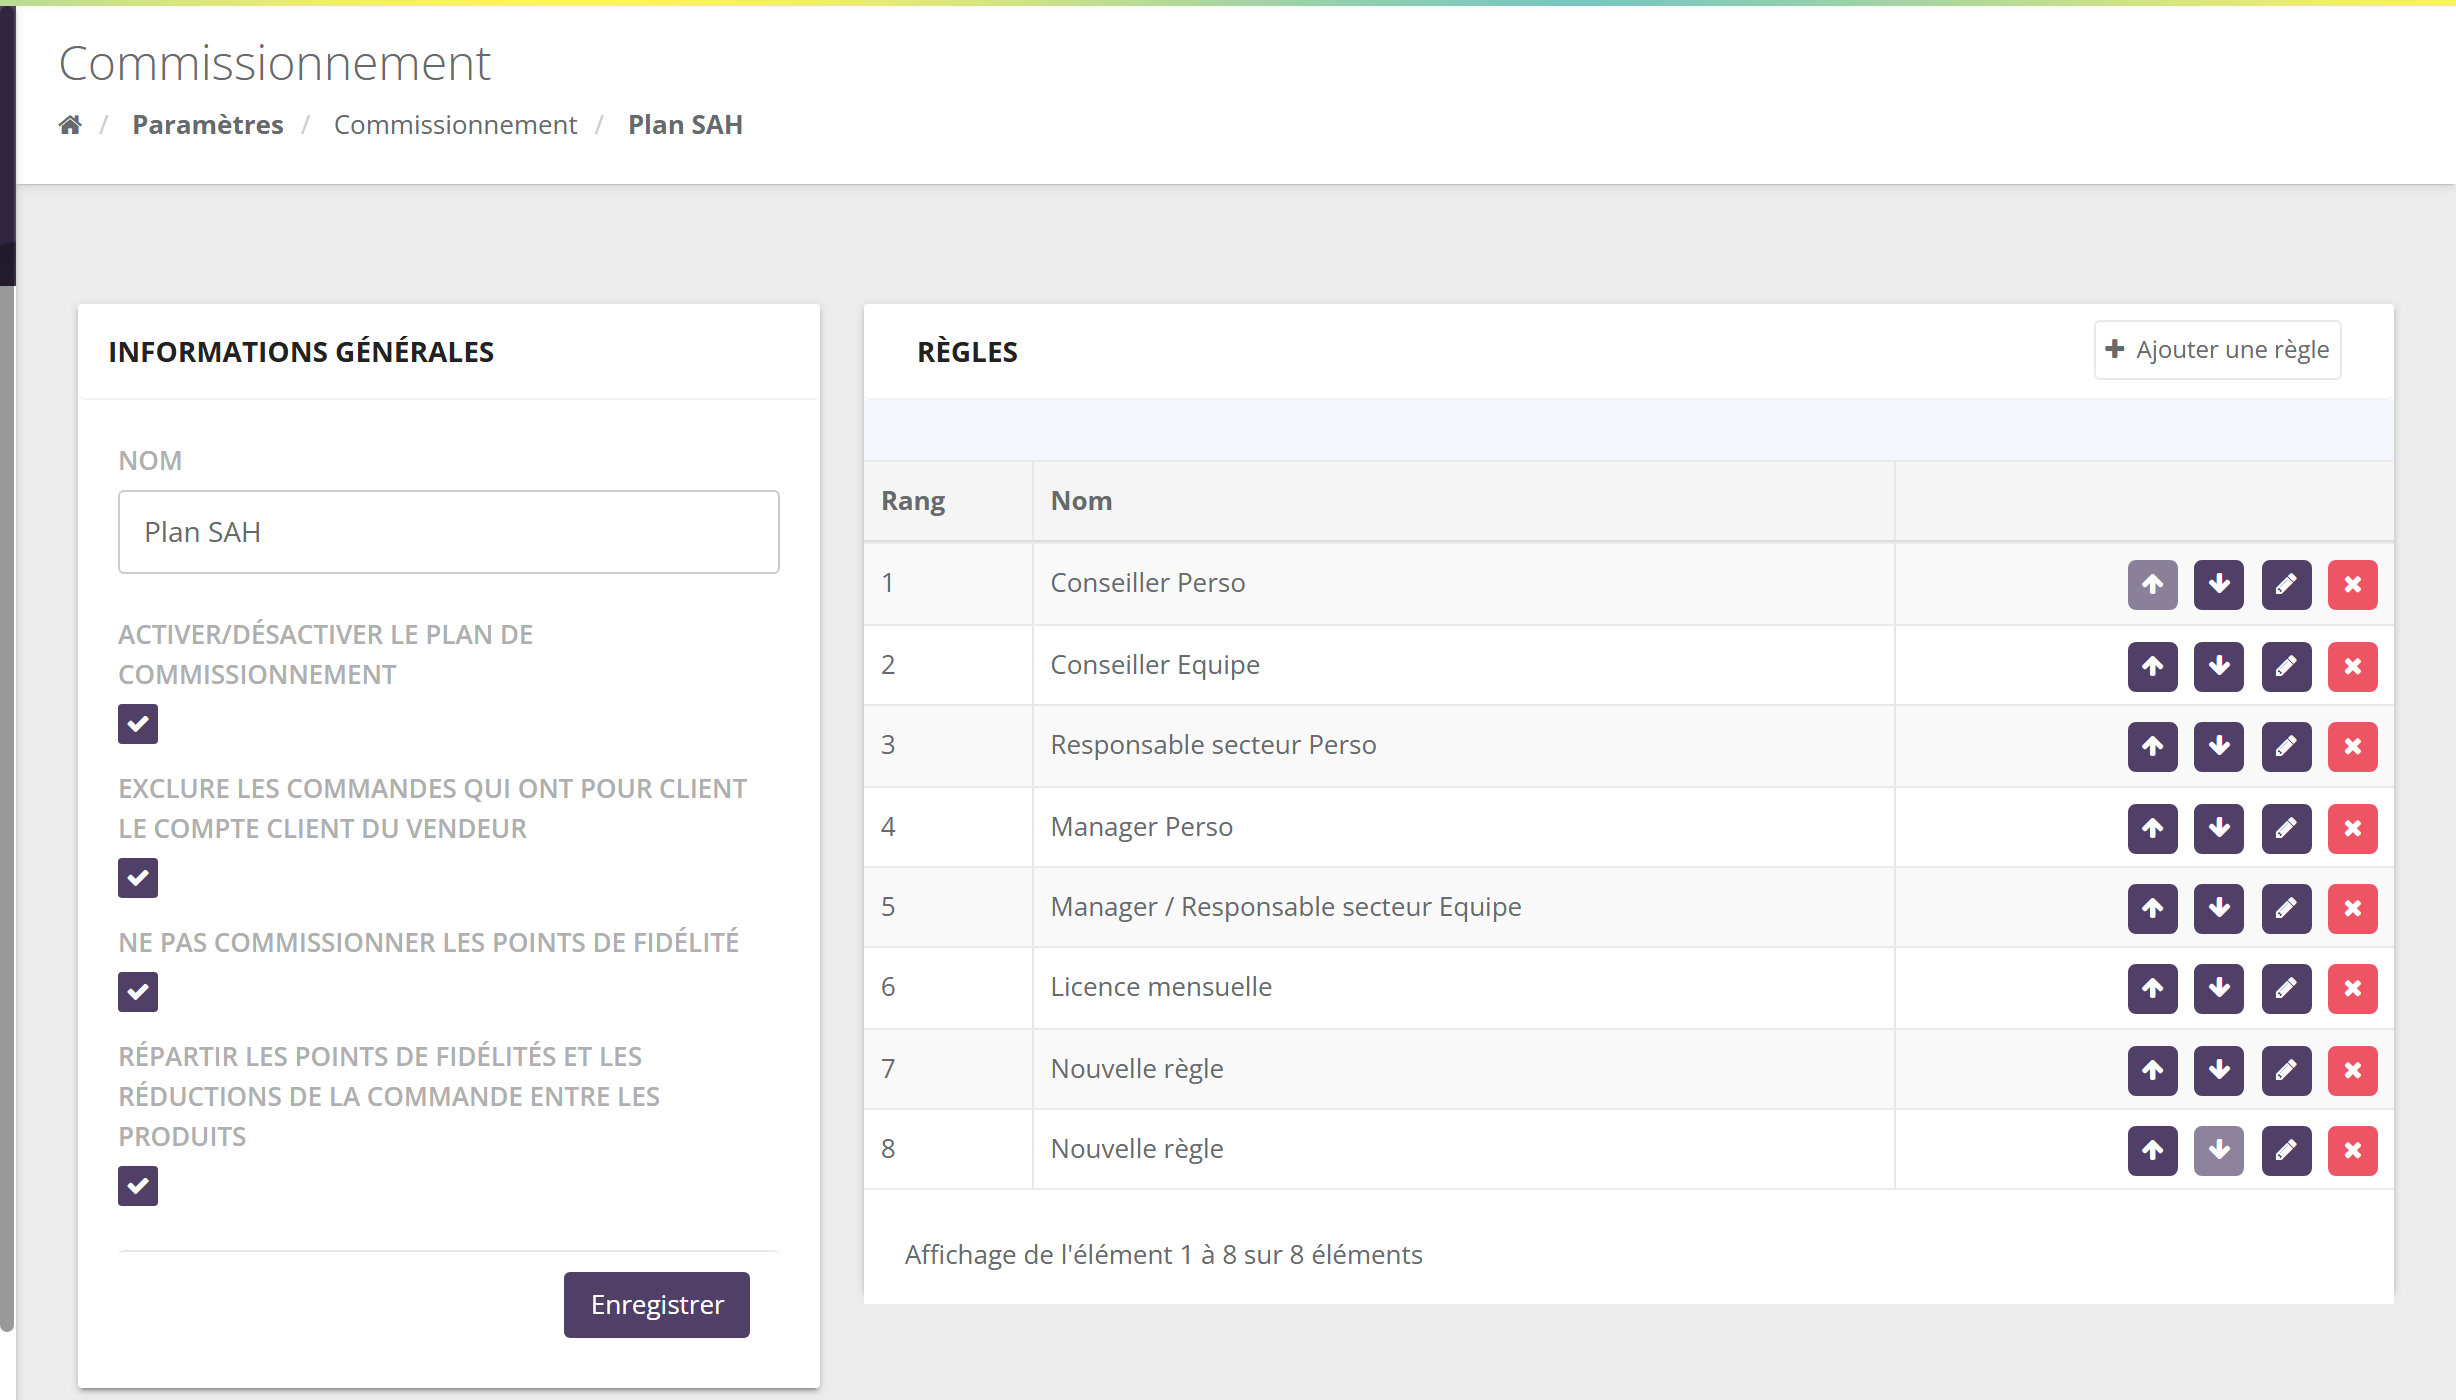2456x1400 pixels.
Task: Uncheck exclure les commandes du vendeur
Action: click(x=138, y=878)
